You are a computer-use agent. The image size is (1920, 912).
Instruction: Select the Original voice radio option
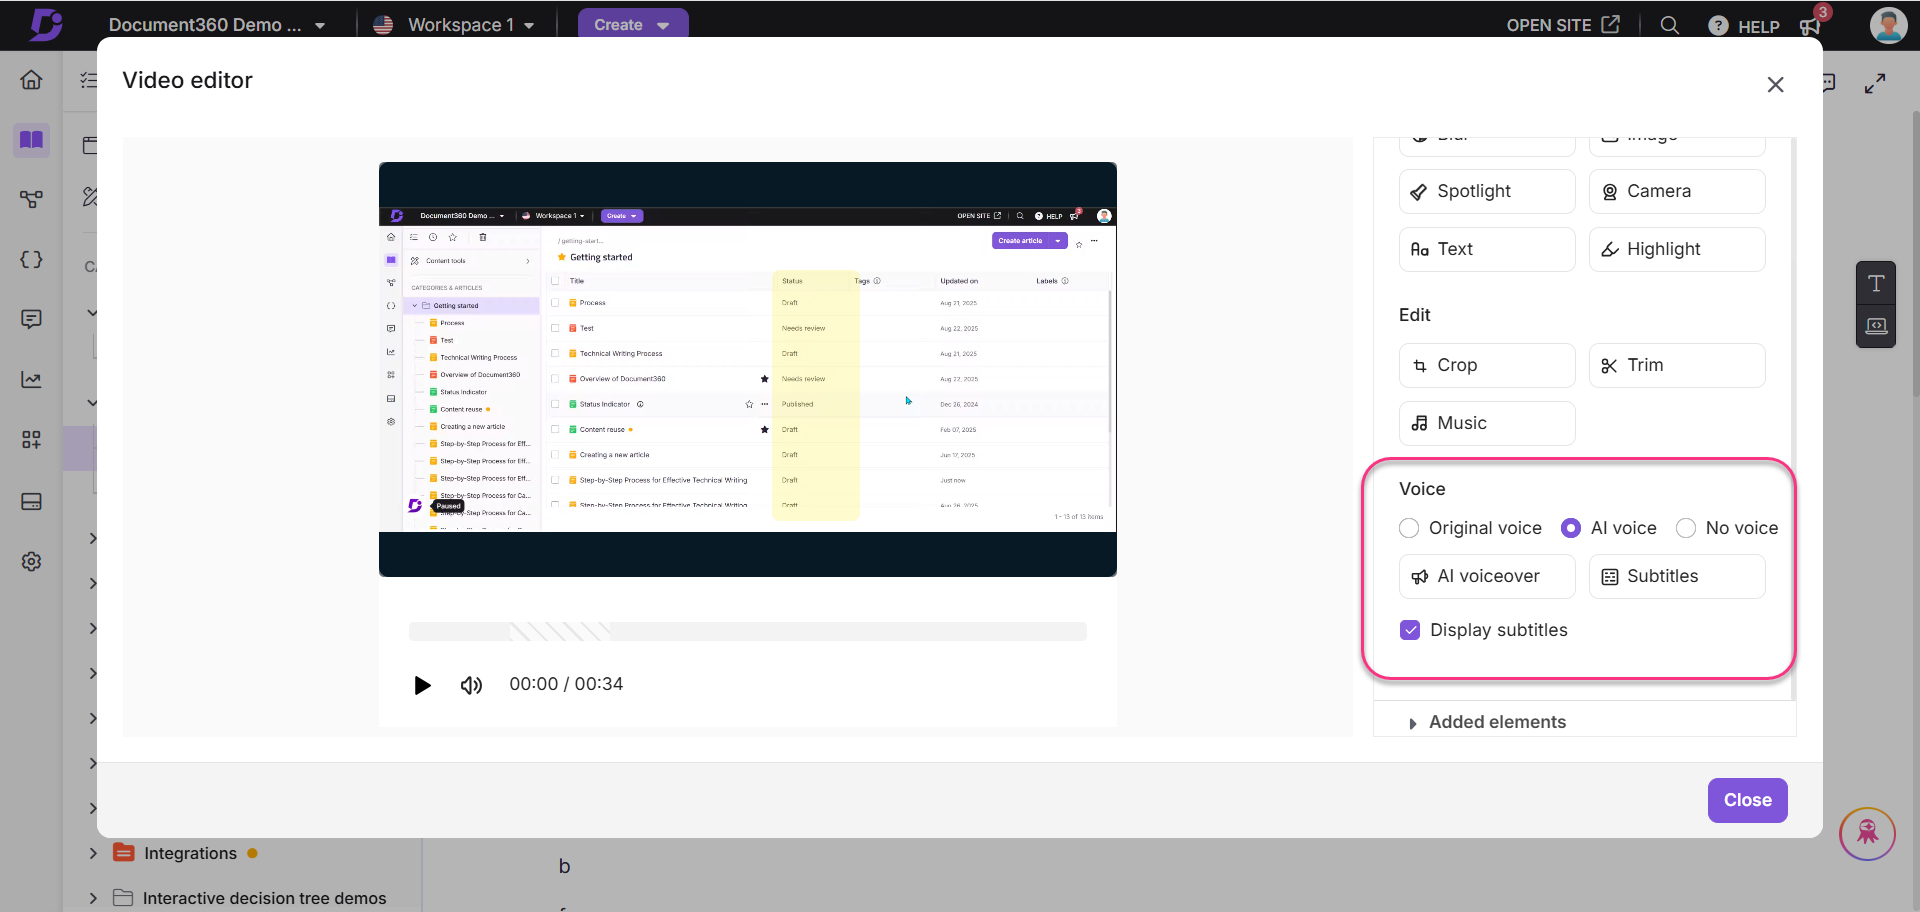click(1409, 528)
